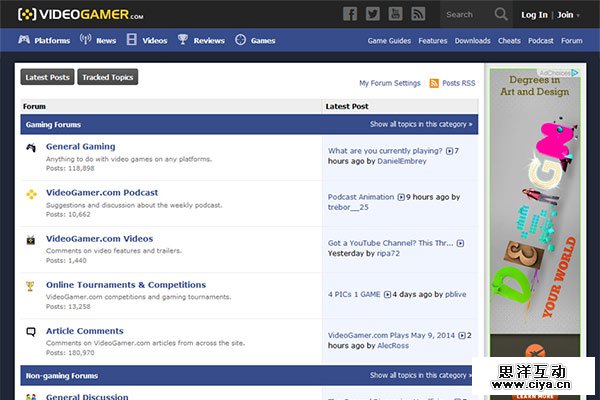Open the Article Comments forum
The width and height of the screenshot is (600, 400).
click(x=85, y=331)
